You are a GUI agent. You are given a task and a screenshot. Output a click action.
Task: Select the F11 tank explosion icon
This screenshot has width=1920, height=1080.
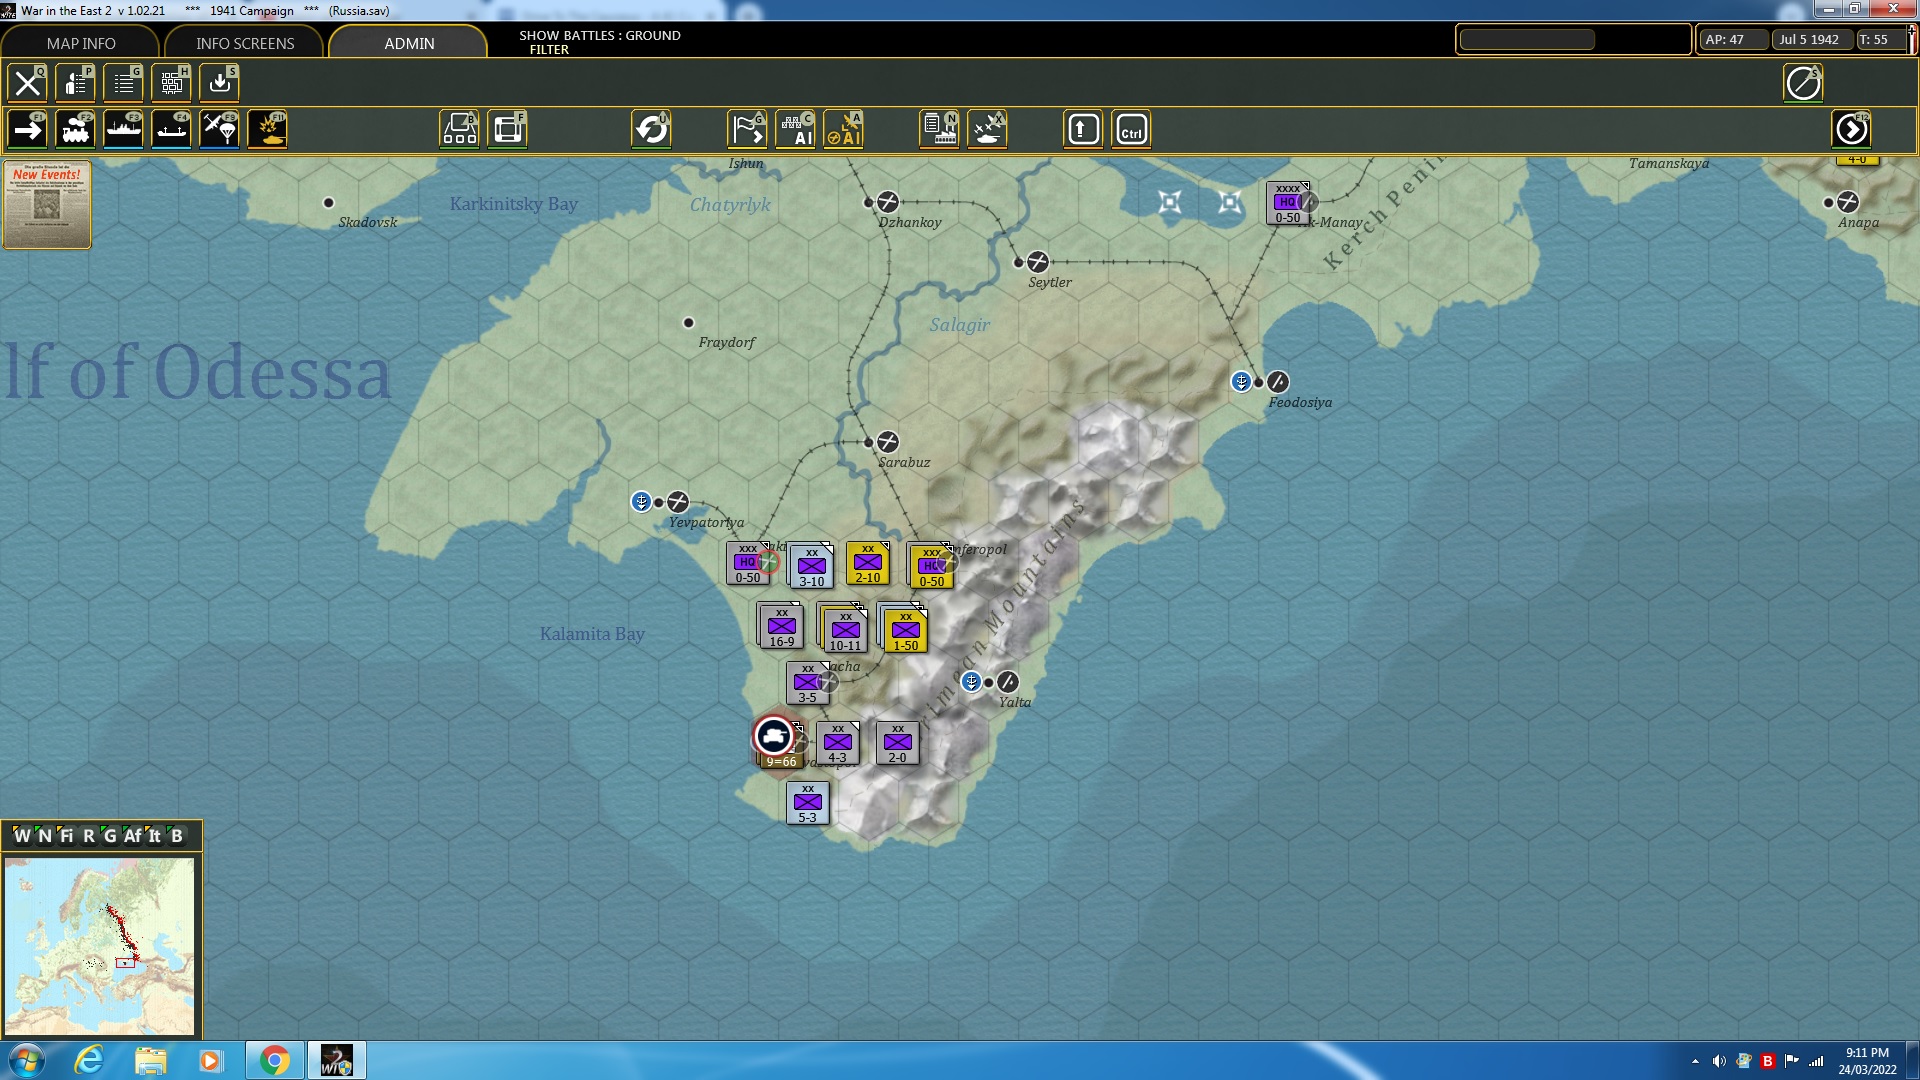point(268,130)
